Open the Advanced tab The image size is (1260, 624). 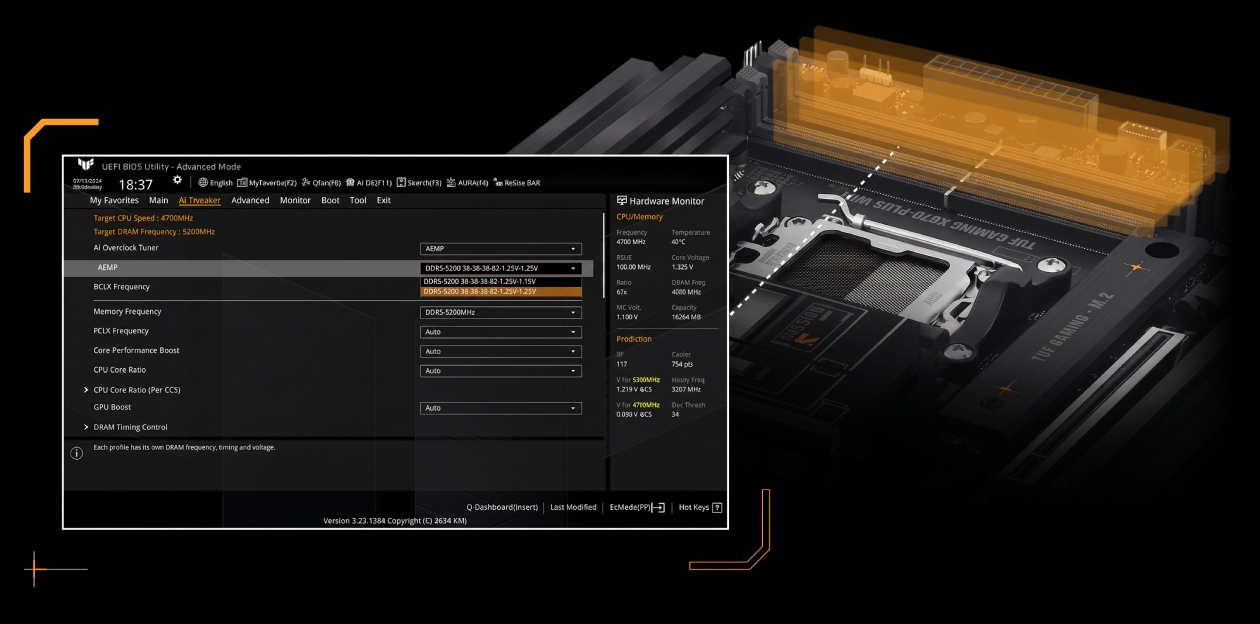[250, 200]
